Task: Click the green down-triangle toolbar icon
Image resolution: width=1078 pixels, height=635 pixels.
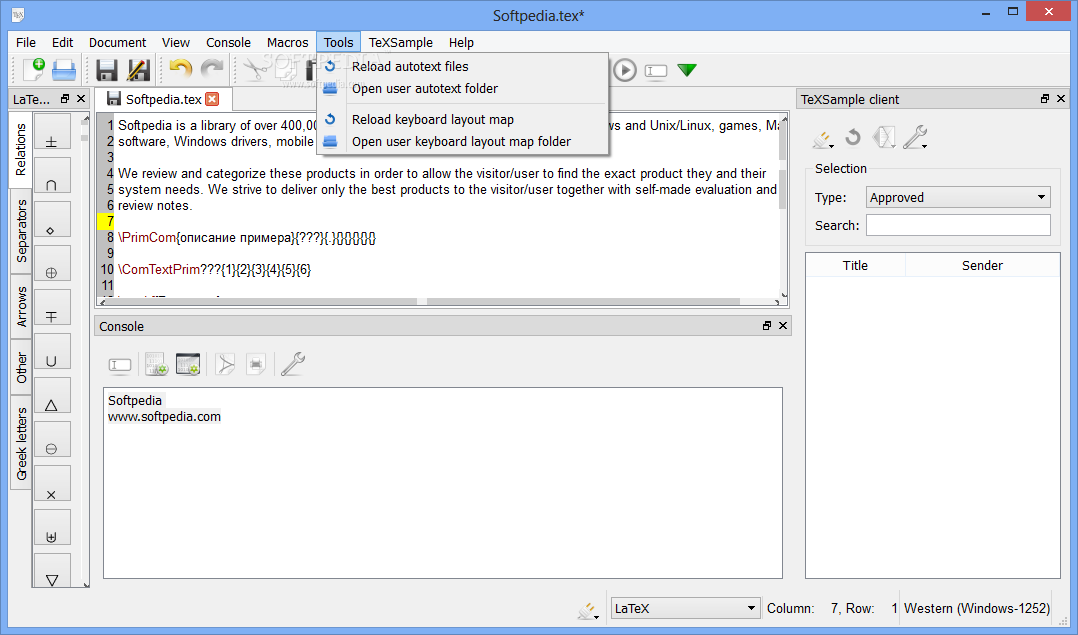Action: point(687,70)
